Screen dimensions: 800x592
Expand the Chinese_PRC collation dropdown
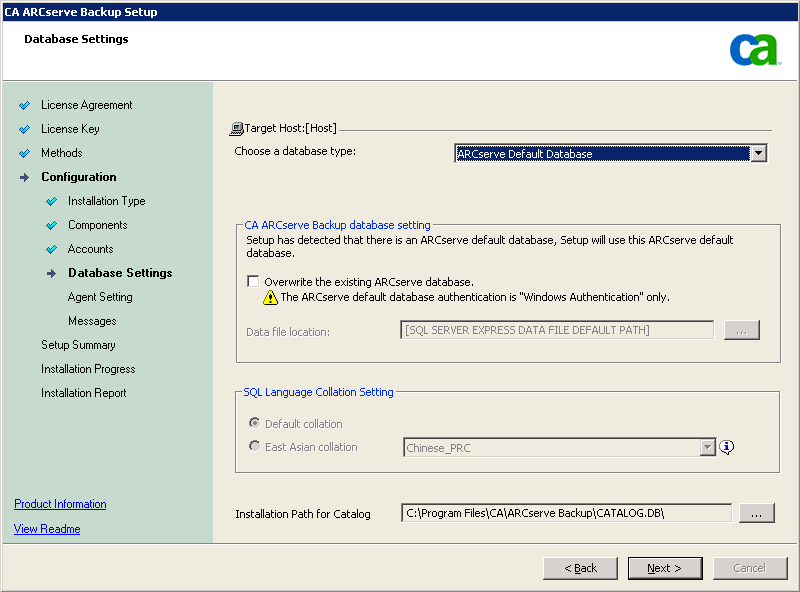tap(707, 448)
